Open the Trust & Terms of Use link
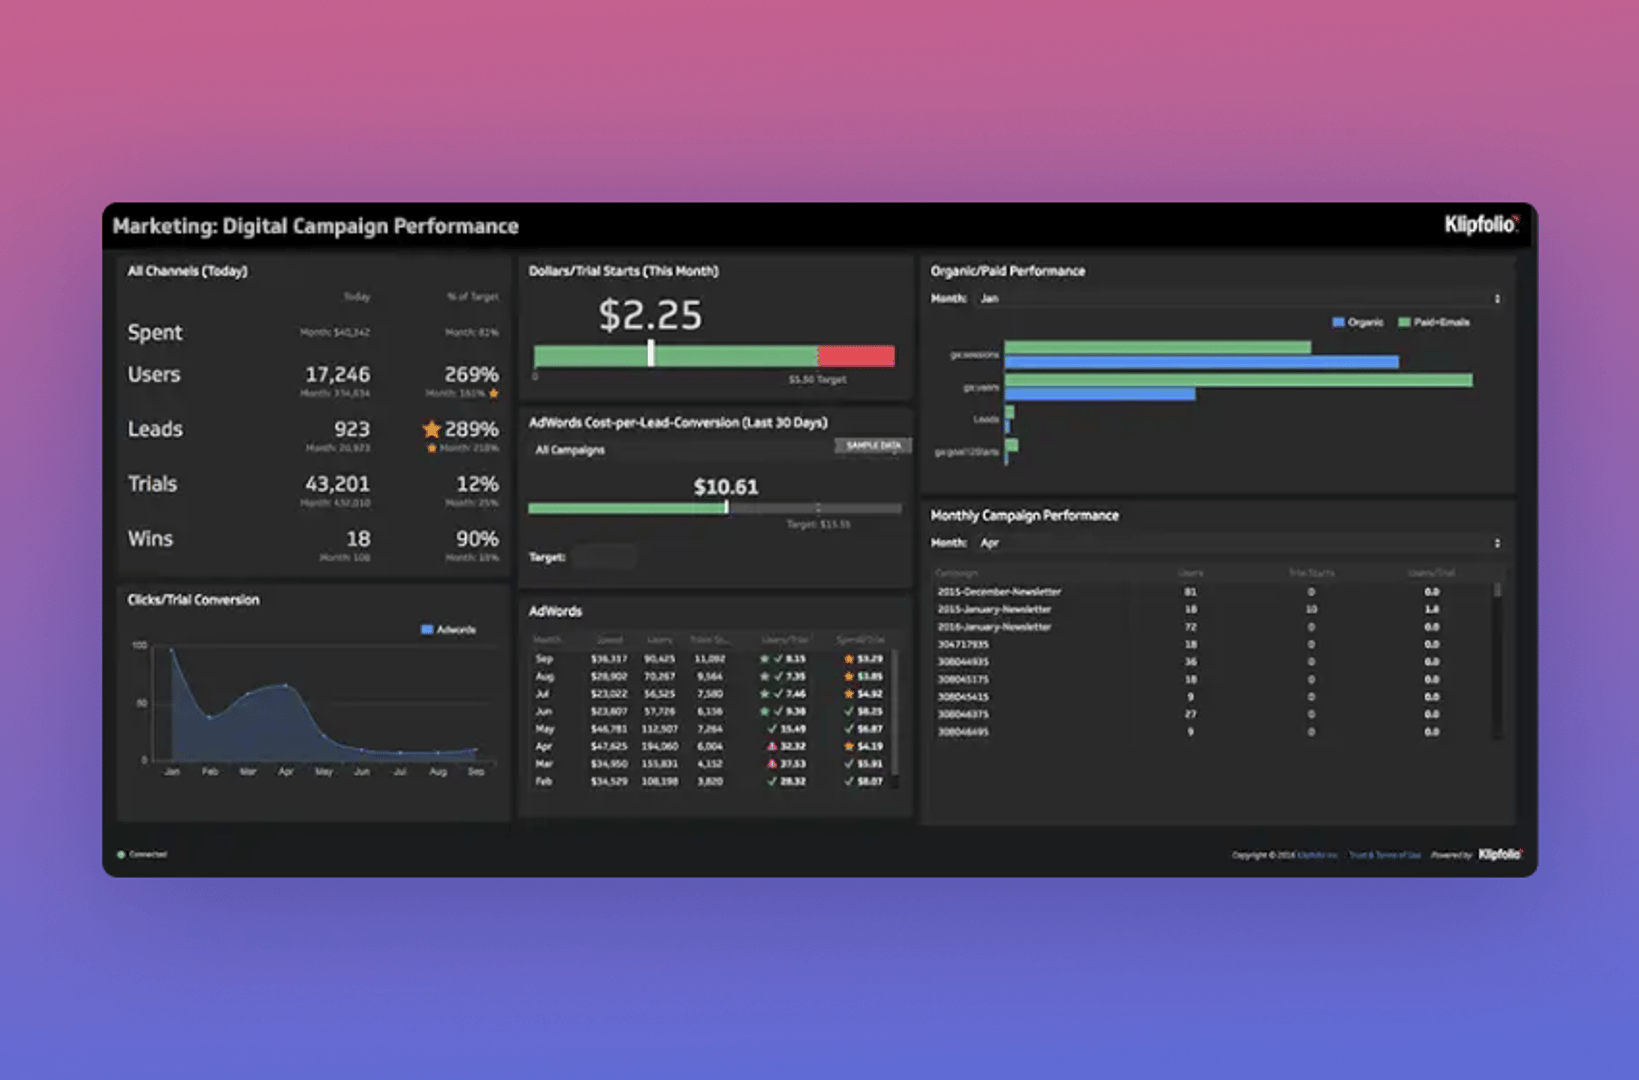Screen dimensions: 1639x1080 pyautogui.click(x=1385, y=855)
